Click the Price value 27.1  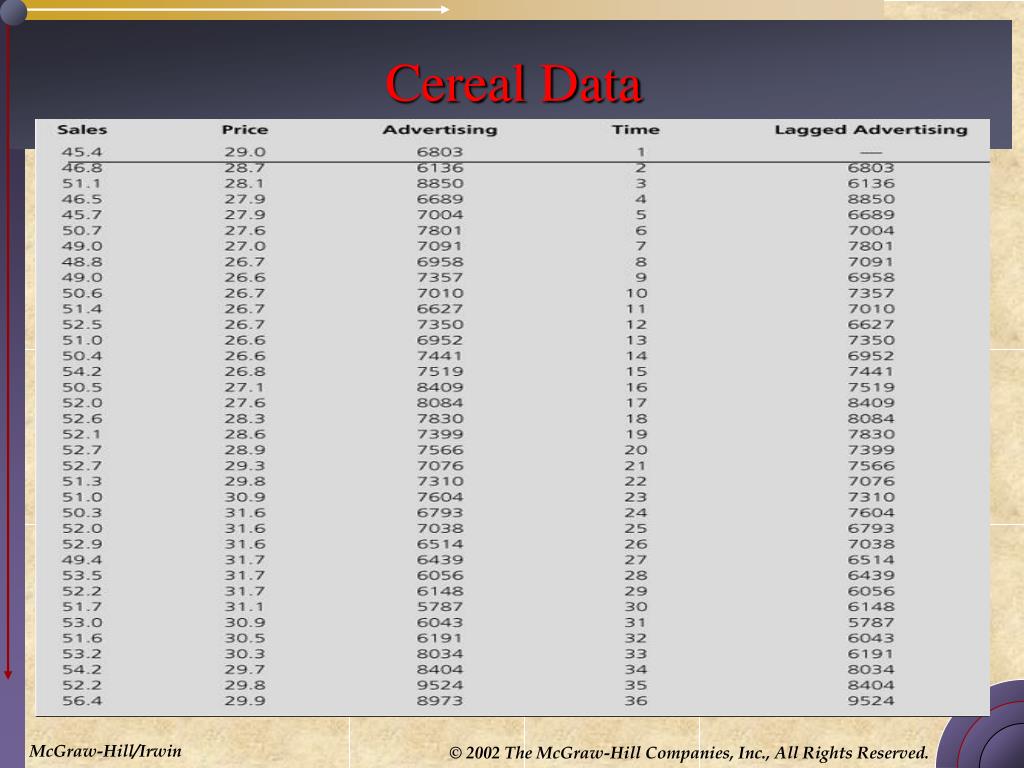coord(245,387)
